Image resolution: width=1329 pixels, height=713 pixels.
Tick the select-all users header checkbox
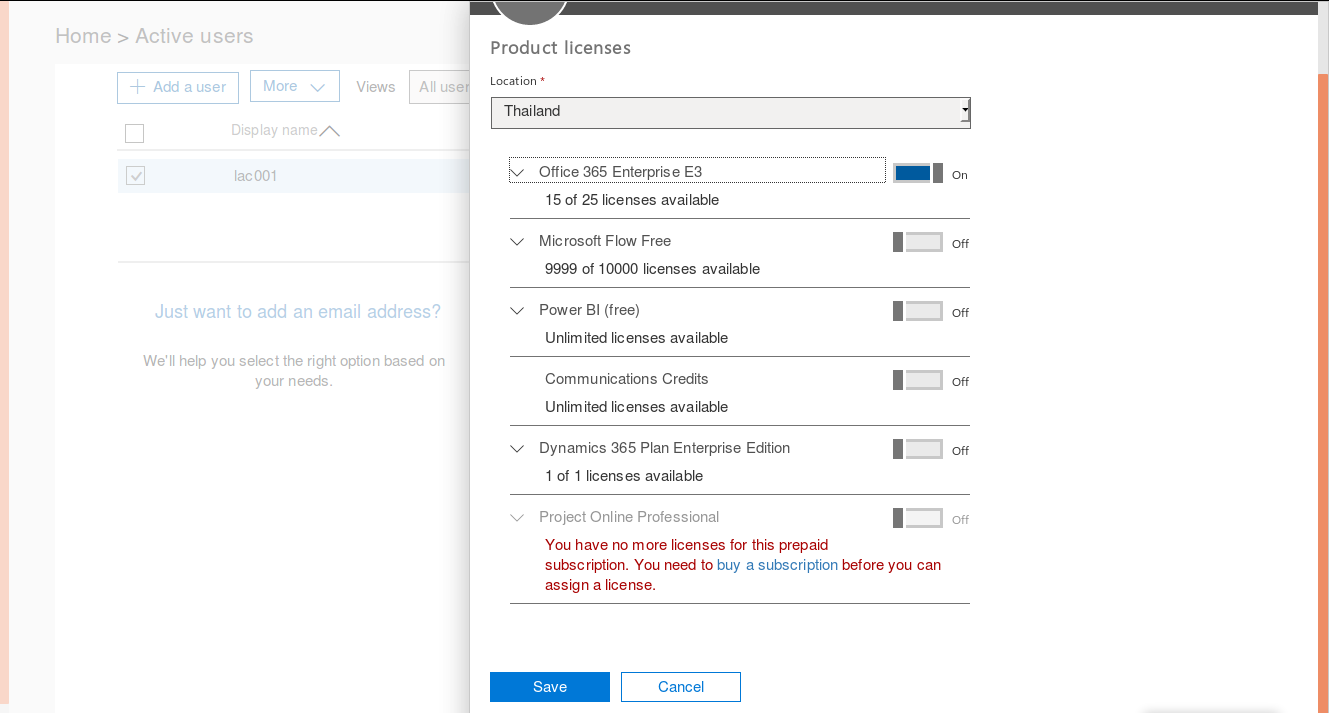coord(135,133)
